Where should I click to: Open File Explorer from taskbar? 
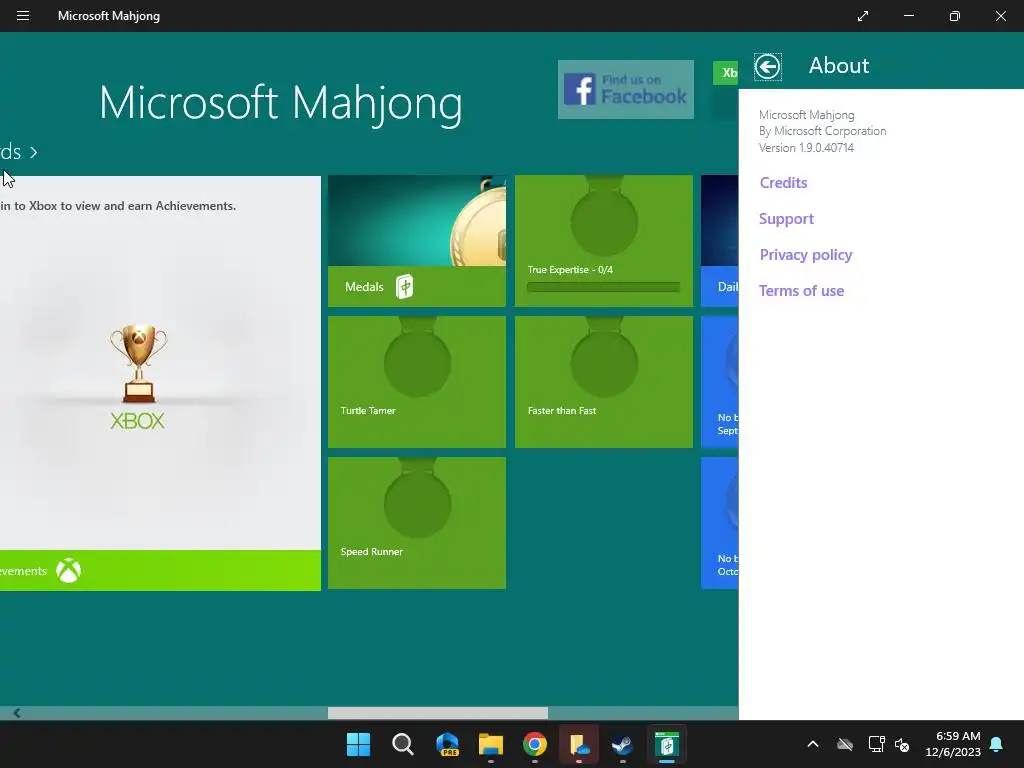click(490, 744)
